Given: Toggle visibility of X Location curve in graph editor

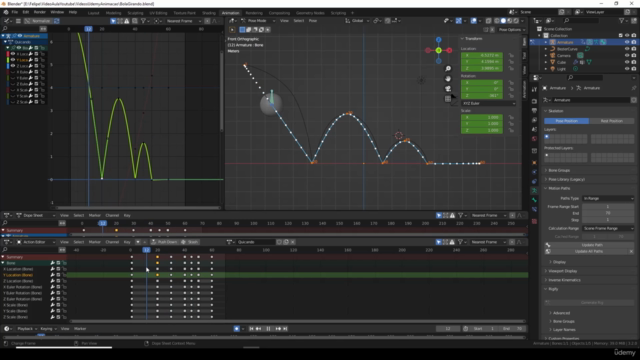Looking at the screenshot, I should (x=13, y=54).
